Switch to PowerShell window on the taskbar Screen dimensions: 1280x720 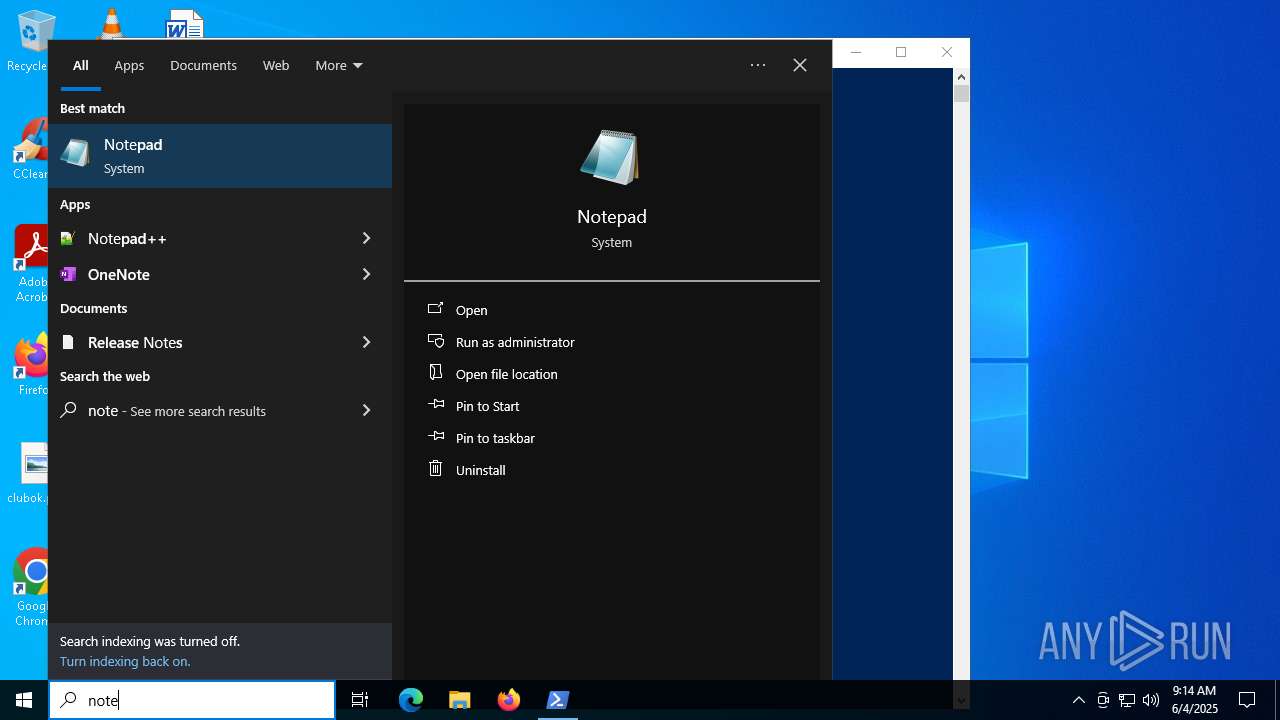click(x=558, y=700)
